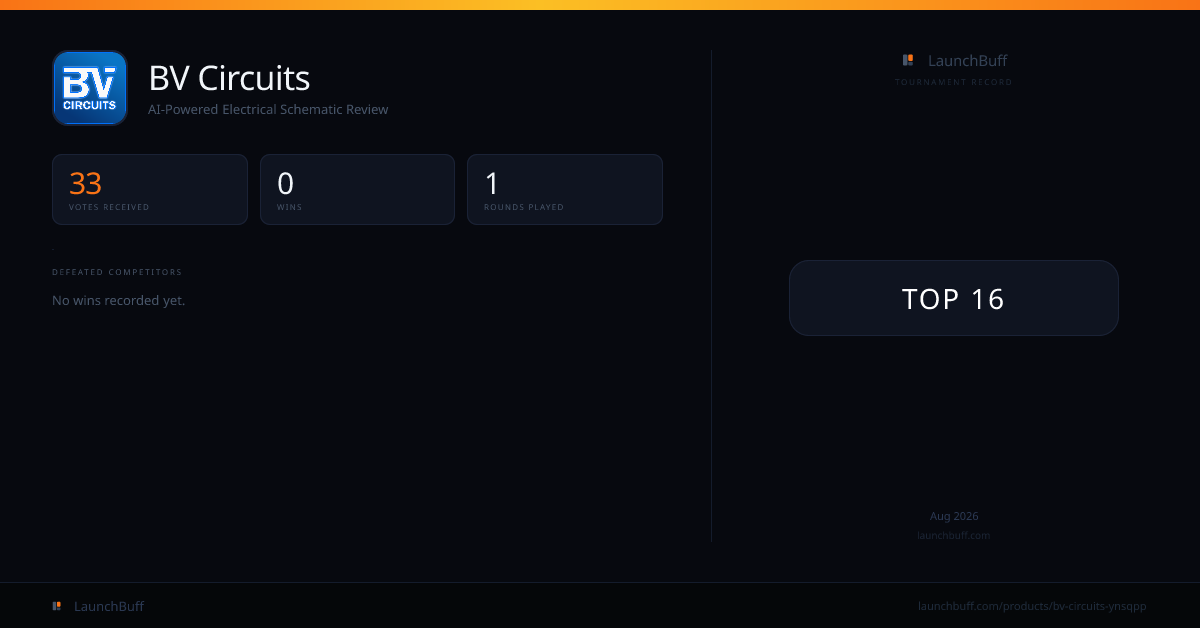Click the AI-Powered Electrical Schematic Review tagline
This screenshot has height=628, width=1200.
(268, 109)
